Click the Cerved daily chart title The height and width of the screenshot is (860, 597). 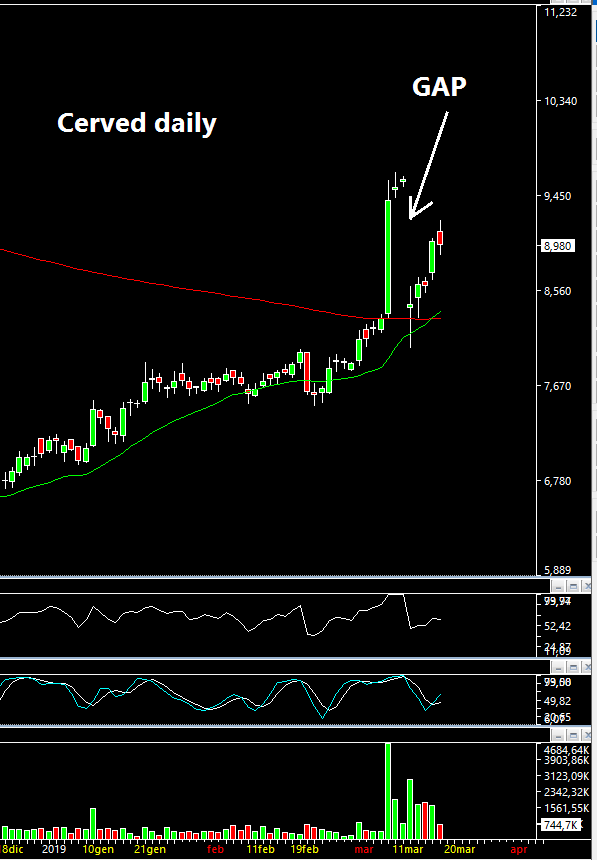click(x=137, y=123)
